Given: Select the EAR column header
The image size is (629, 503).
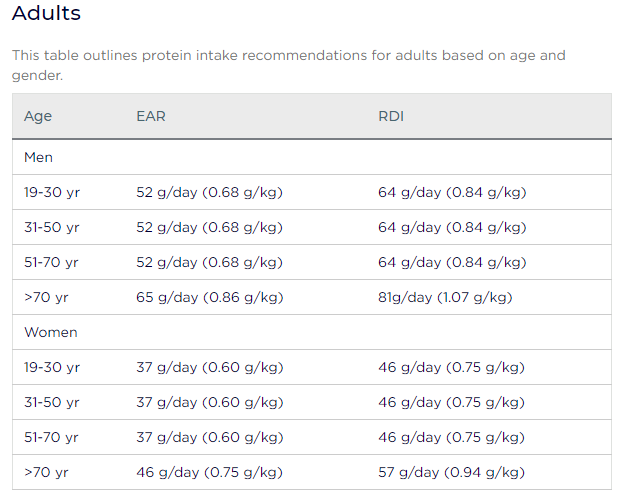Looking at the screenshot, I should click(x=151, y=116).
